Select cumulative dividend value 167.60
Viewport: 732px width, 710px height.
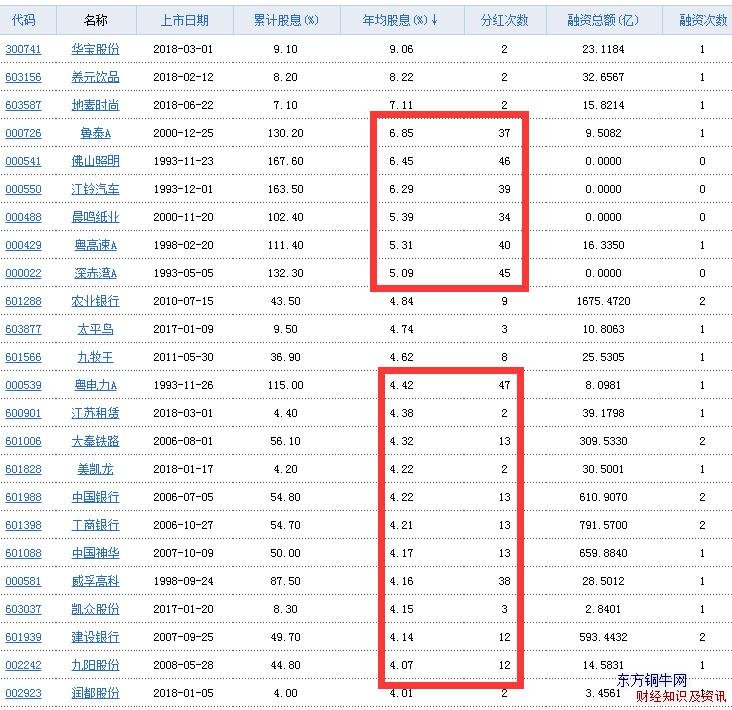pyautogui.click(x=285, y=161)
